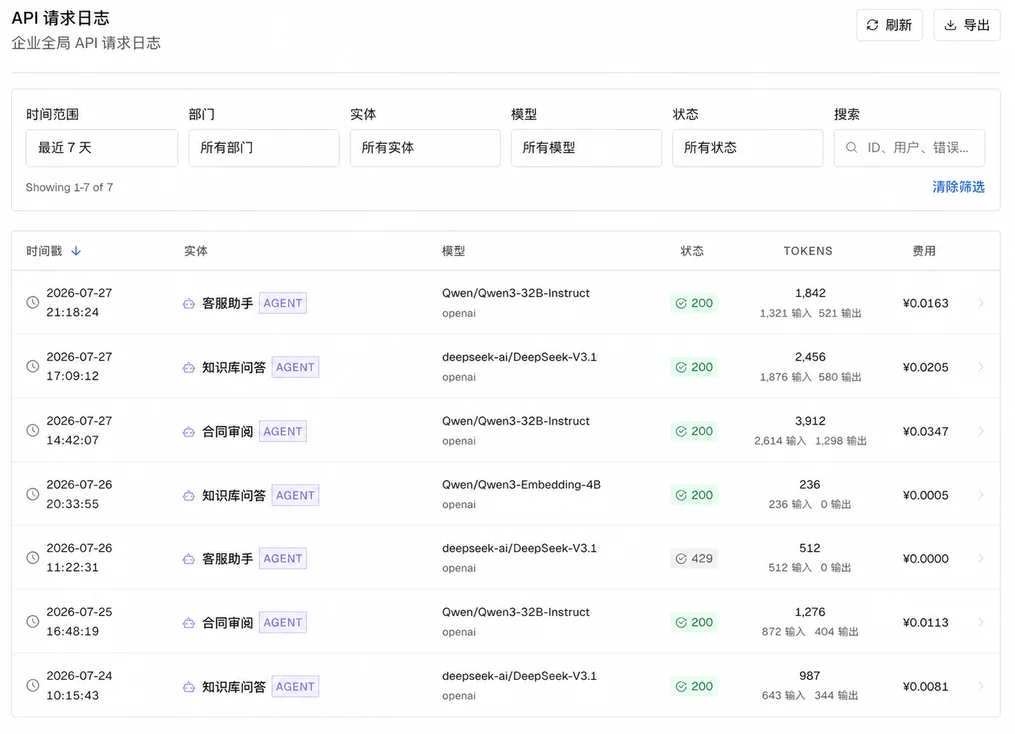Open the 时间范围 dropdown showing 最近 7 天

(102, 148)
